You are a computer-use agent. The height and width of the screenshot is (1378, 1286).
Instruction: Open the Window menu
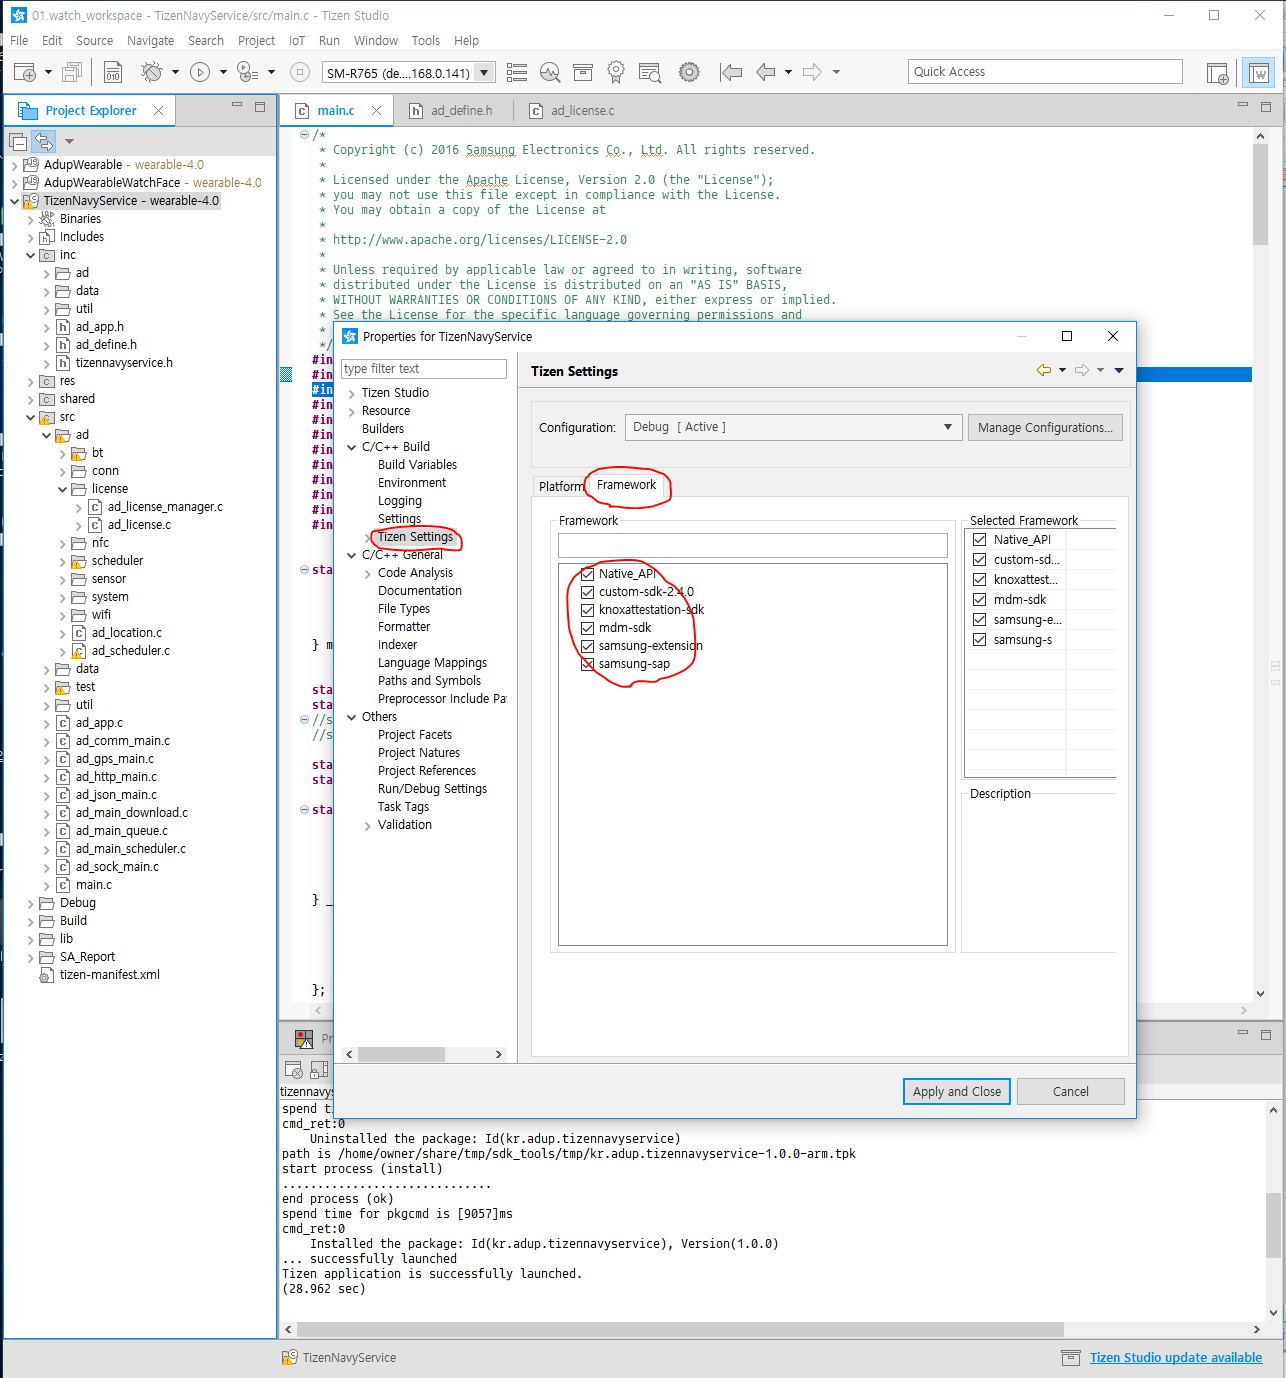(x=376, y=41)
